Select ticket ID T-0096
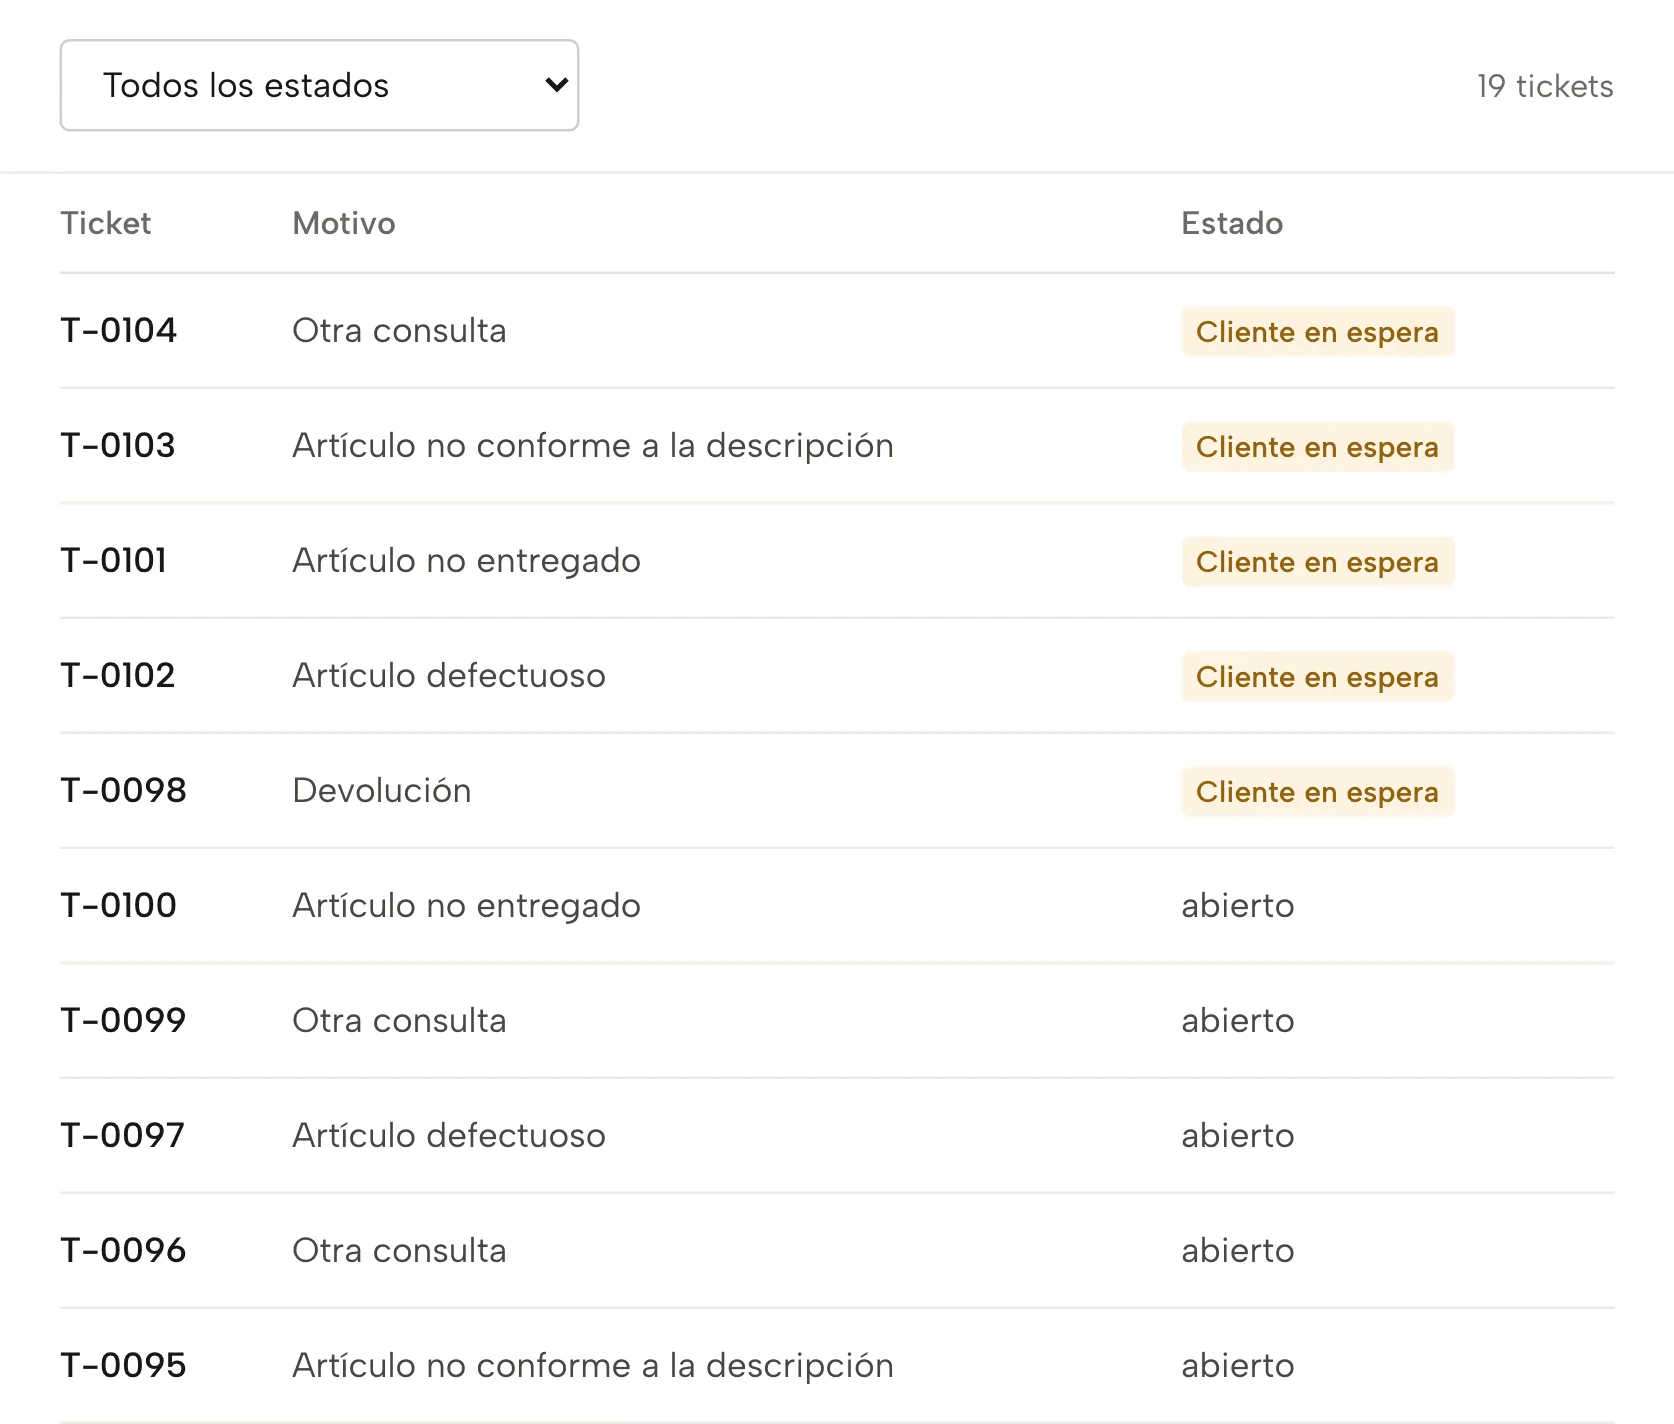This screenshot has width=1674, height=1424. [x=124, y=1250]
